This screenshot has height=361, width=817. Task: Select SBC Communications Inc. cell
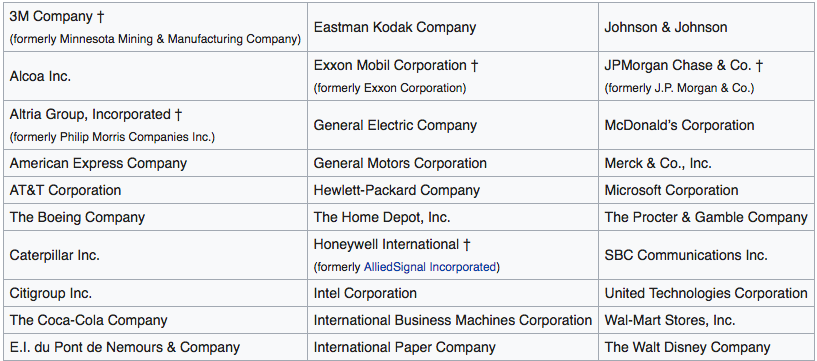pyautogui.click(x=707, y=255)
